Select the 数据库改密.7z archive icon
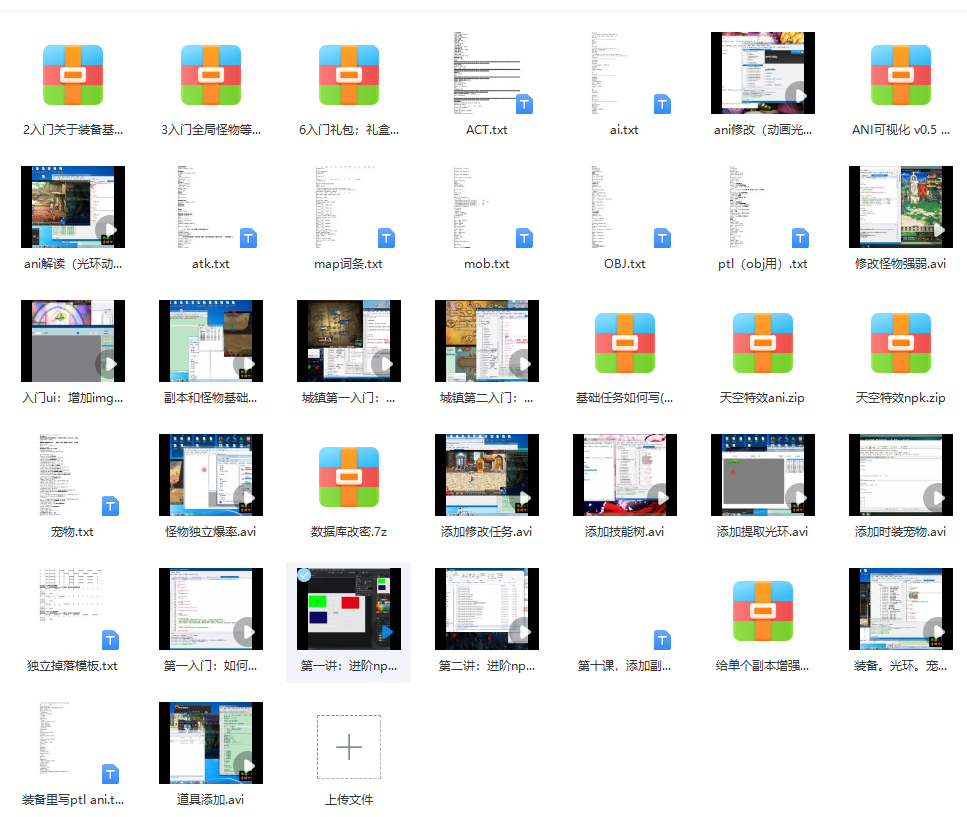 [x=349, y=476]
